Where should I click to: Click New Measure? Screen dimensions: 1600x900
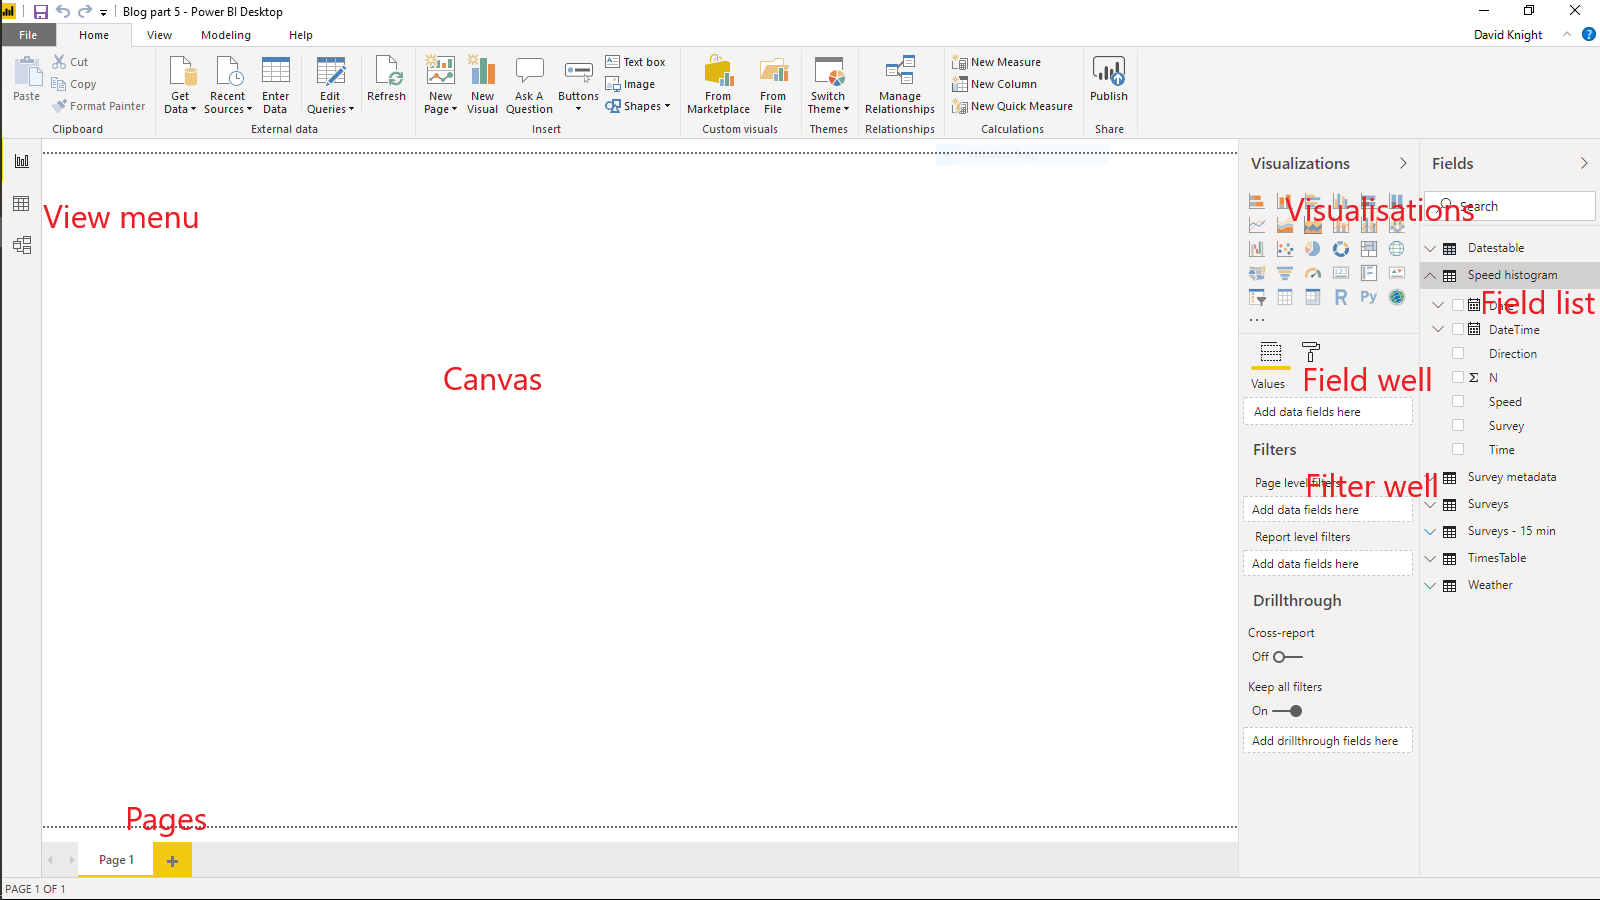[x=996, y=62]
